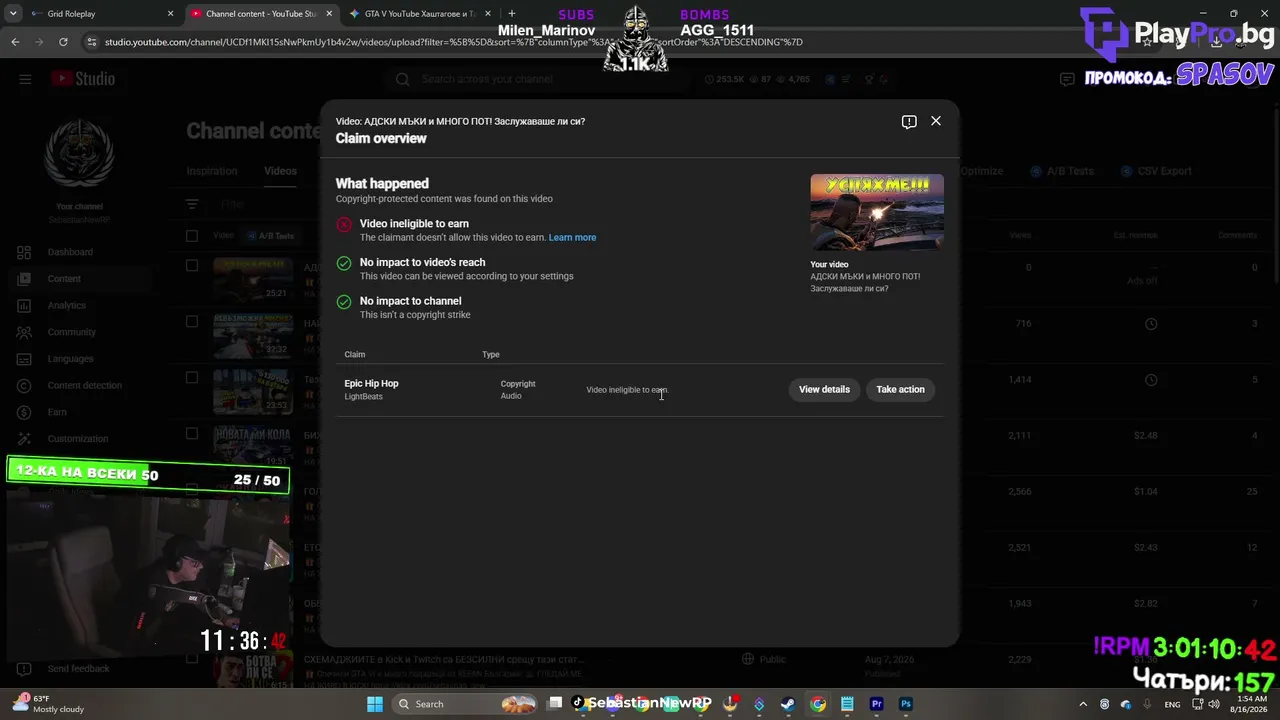
Task: Click the address bar URL
Action: tap(454, 42)
